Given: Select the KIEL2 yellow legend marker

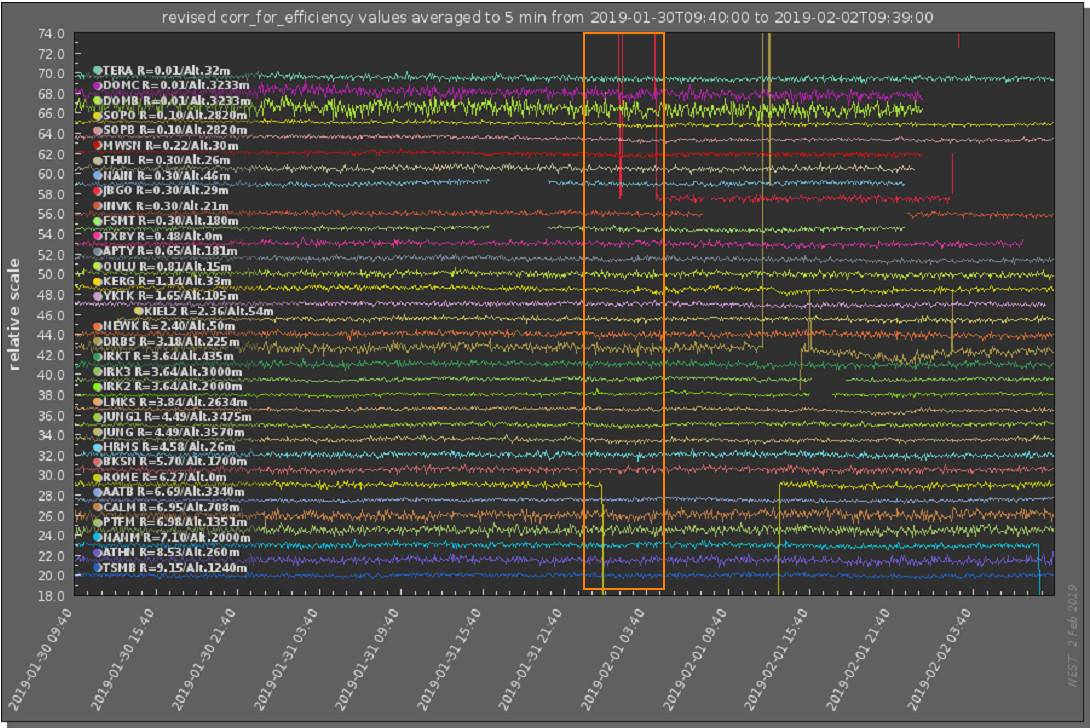Looking at the screenshot, I should click(x=139, y=311).
